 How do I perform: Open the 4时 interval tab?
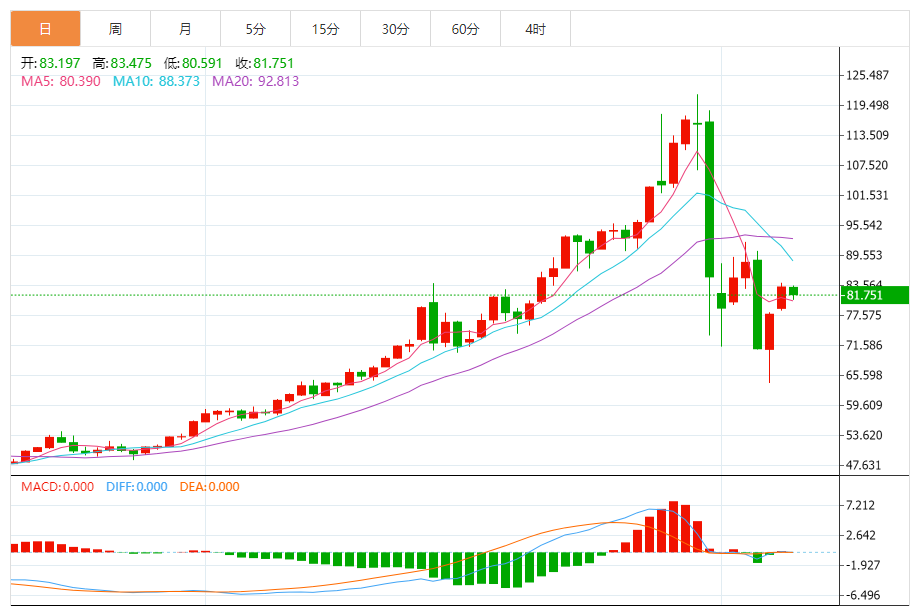coord(535,29)
